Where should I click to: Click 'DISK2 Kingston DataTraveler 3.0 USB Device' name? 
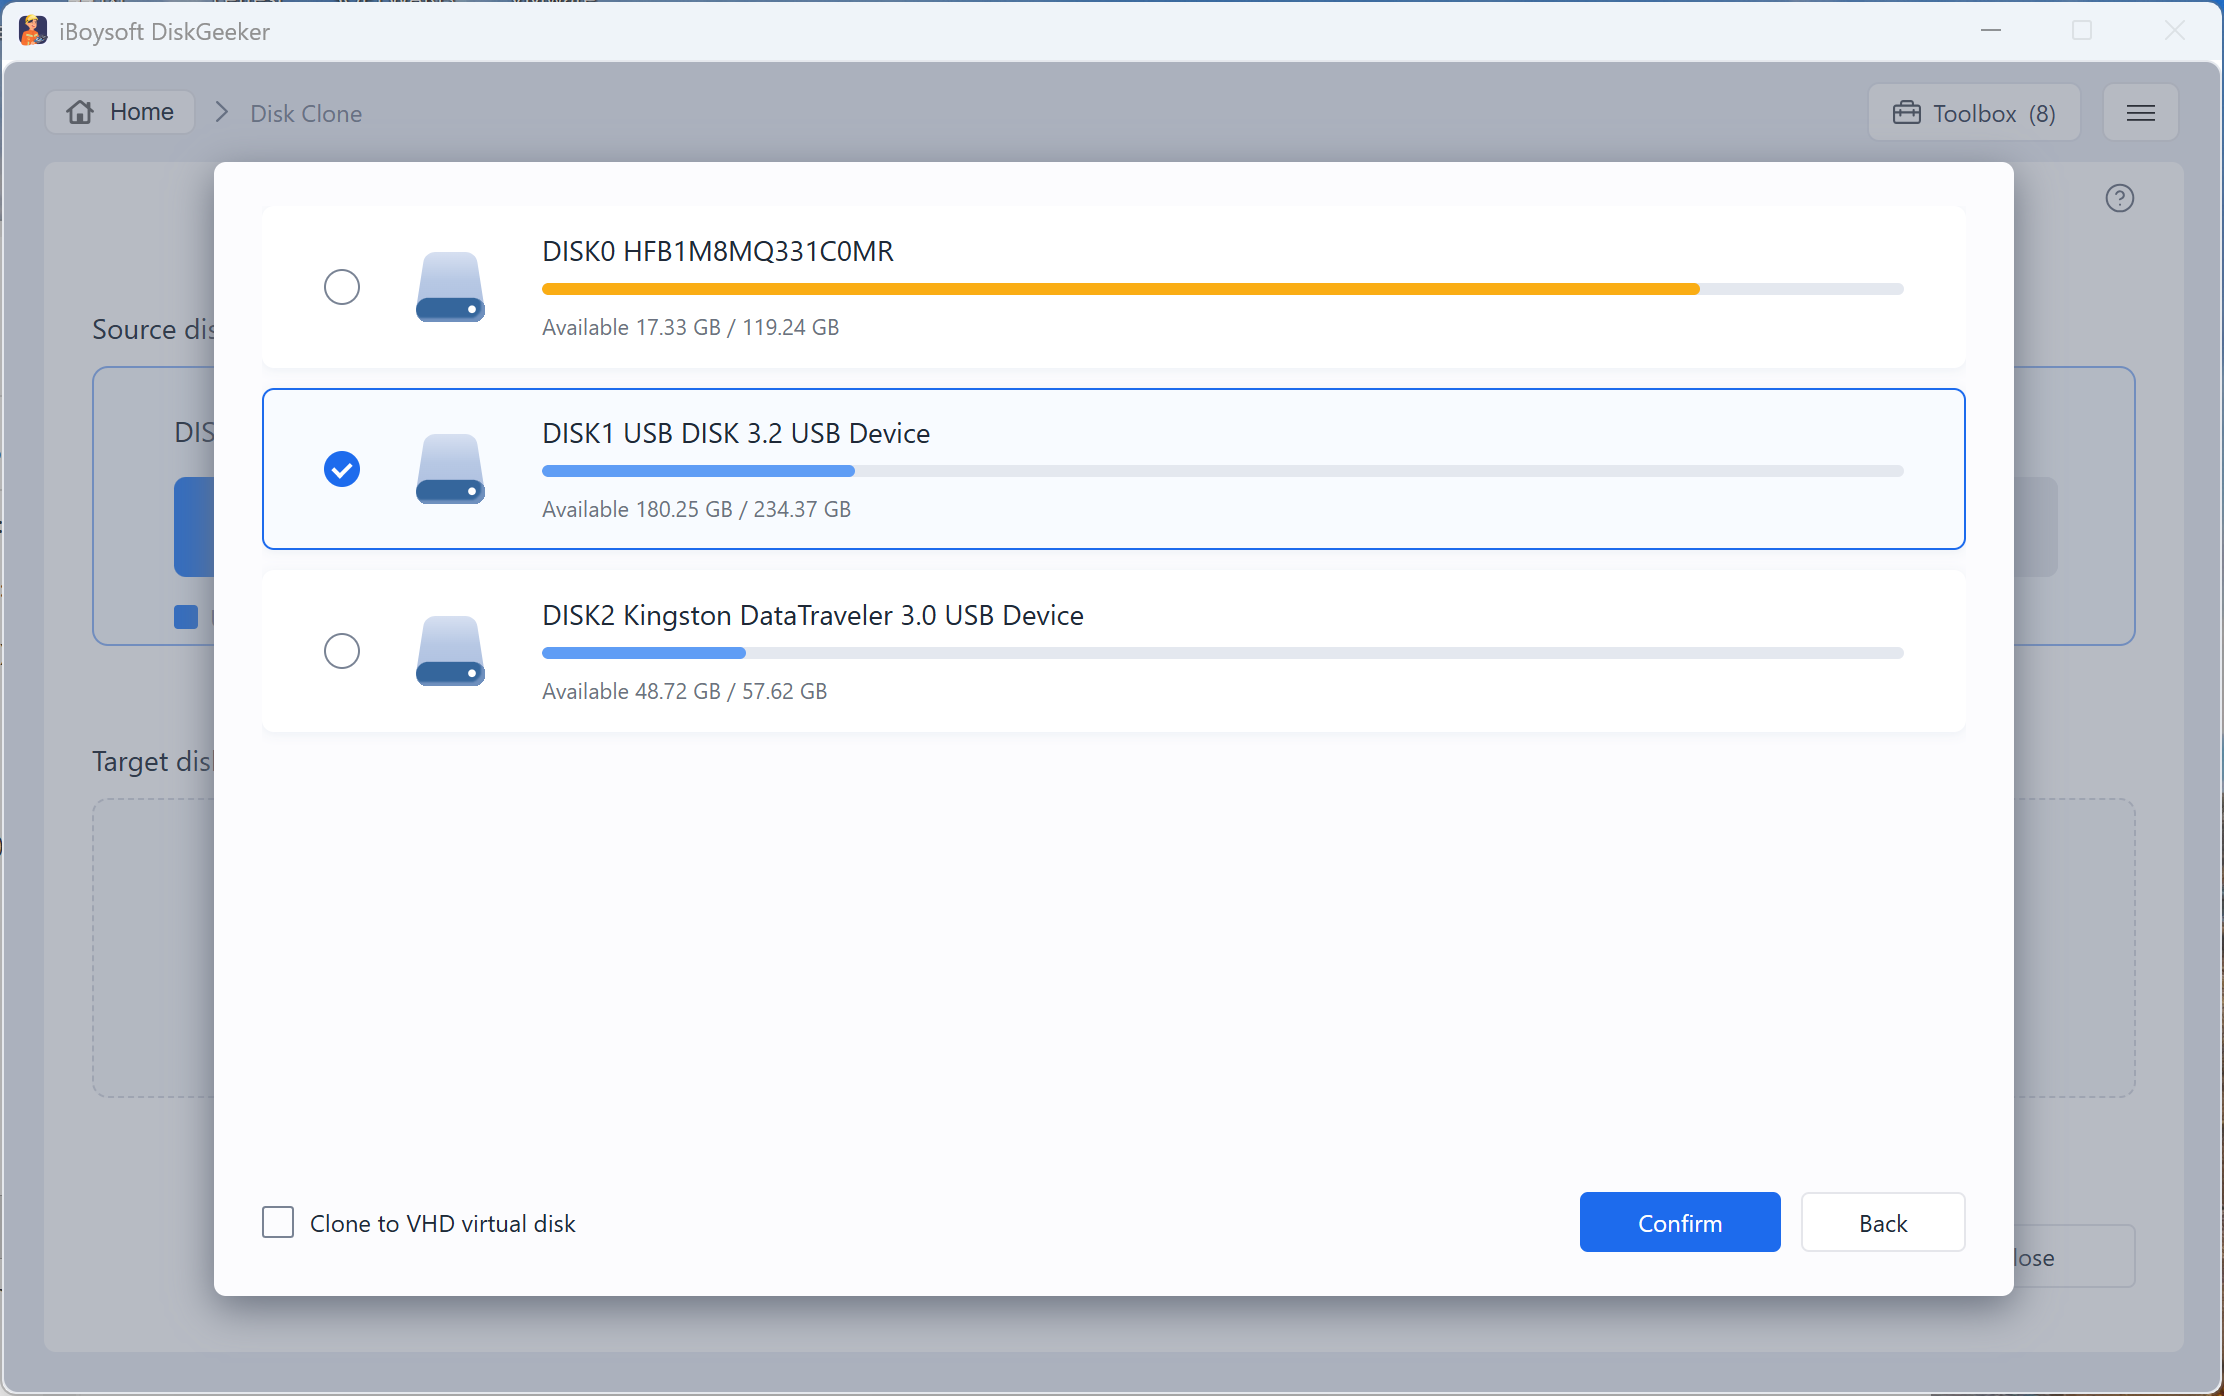point(813,615)
